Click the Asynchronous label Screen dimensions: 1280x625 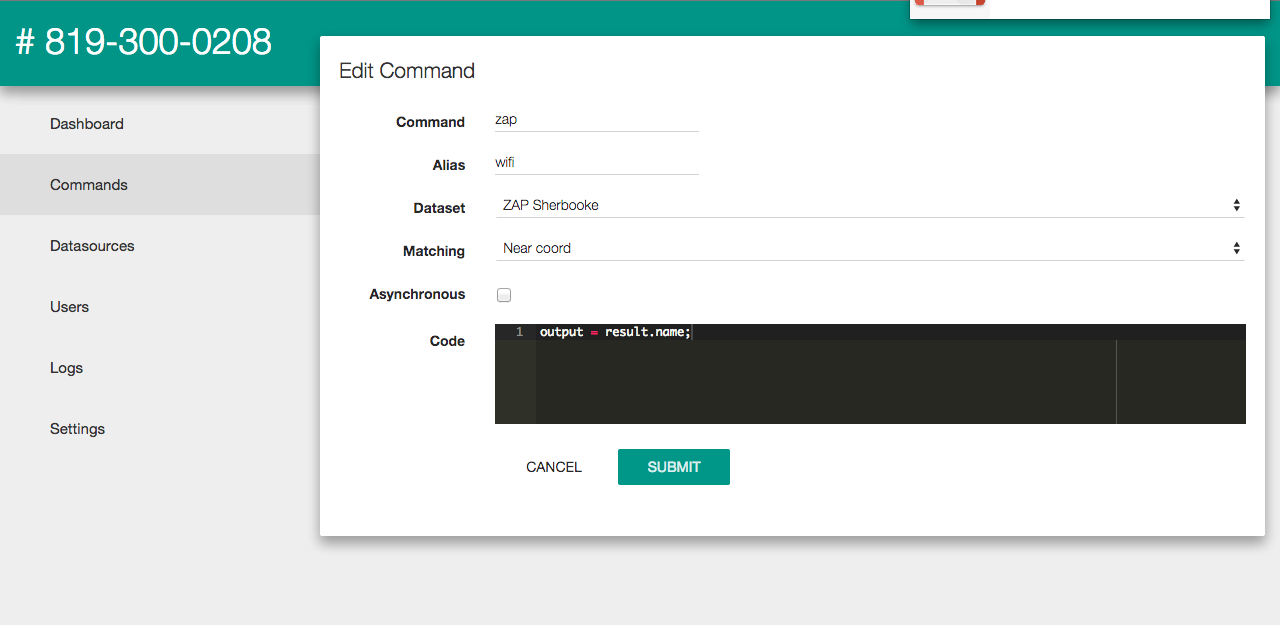(417, 294)
